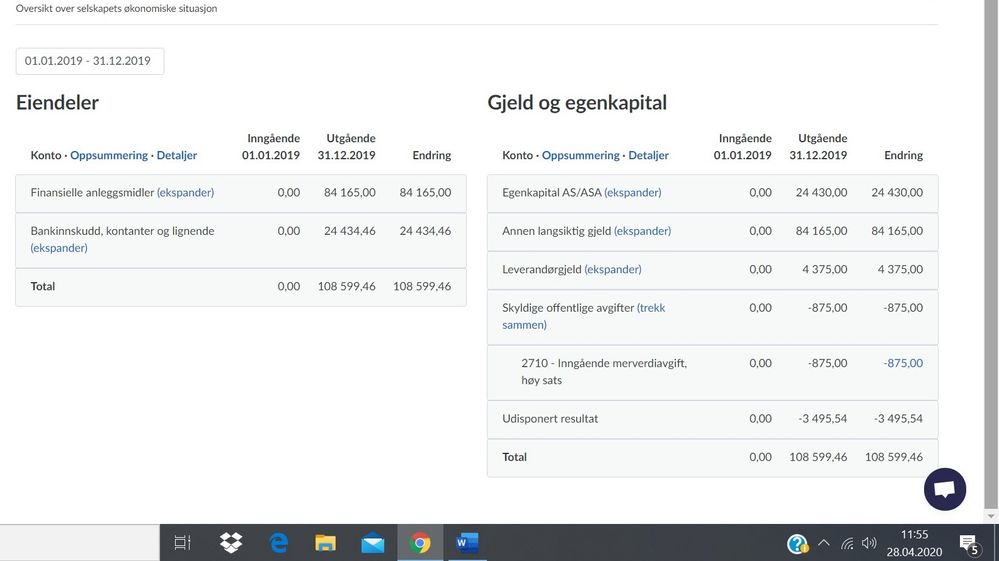Open the taskbar clock and date
Viewport: 999px width, 561px height.
[x=914, y=543]
